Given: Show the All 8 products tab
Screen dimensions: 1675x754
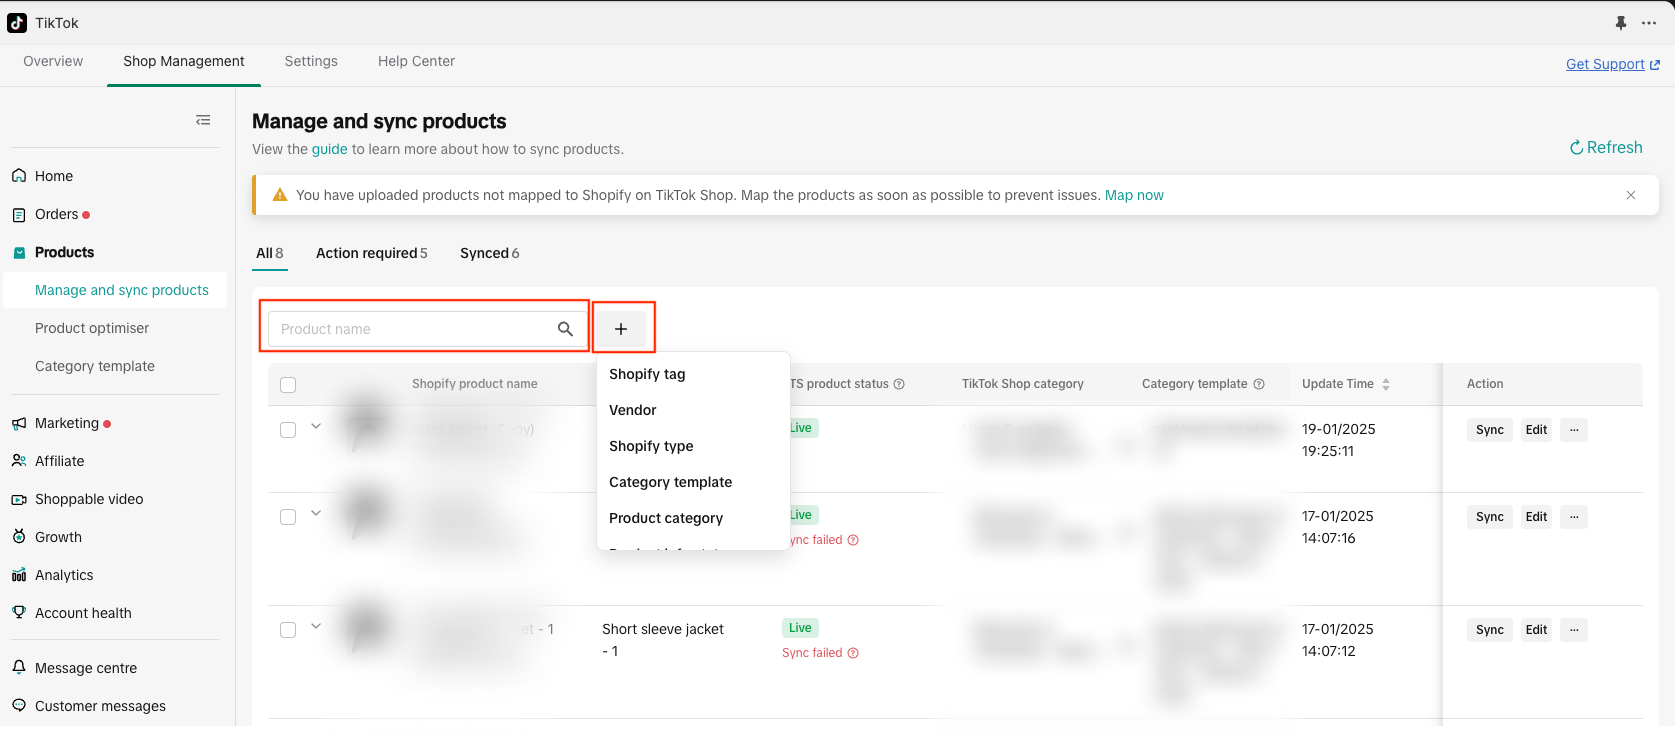Looking at the screenshot, I should coord(270,253).
